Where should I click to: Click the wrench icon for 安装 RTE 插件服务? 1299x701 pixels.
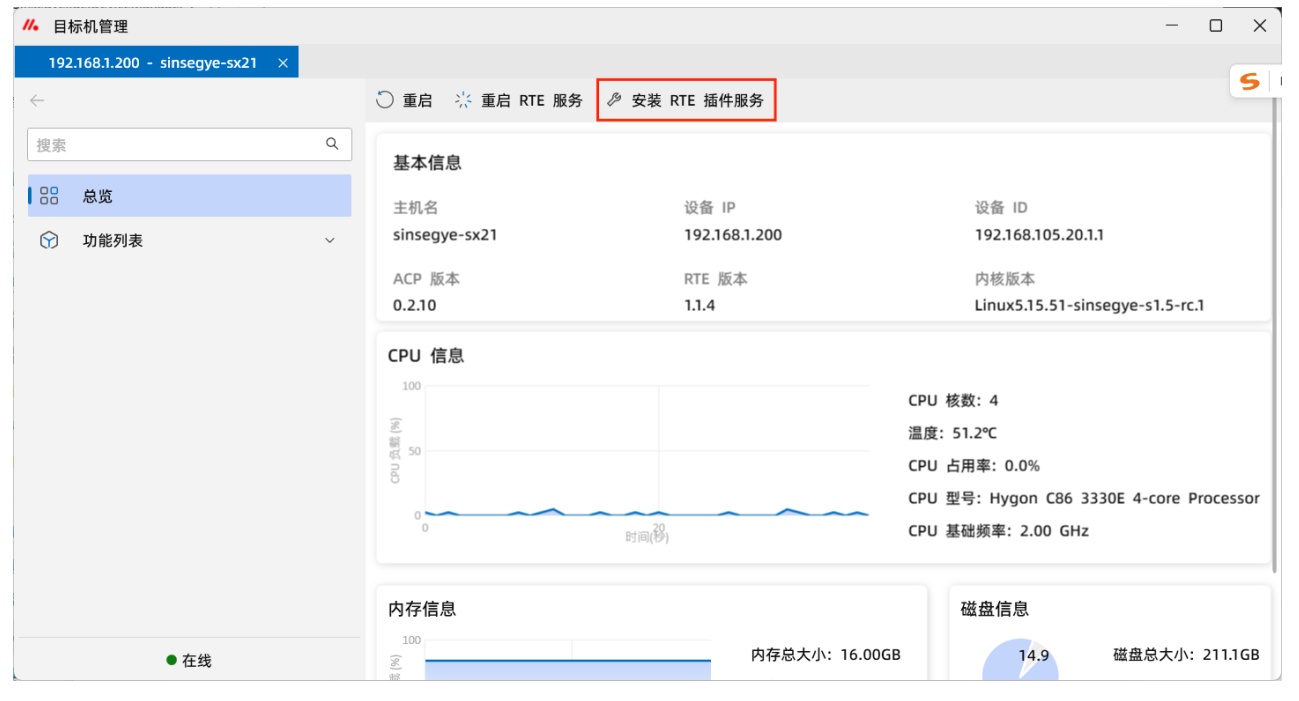[x=614, y=100]
